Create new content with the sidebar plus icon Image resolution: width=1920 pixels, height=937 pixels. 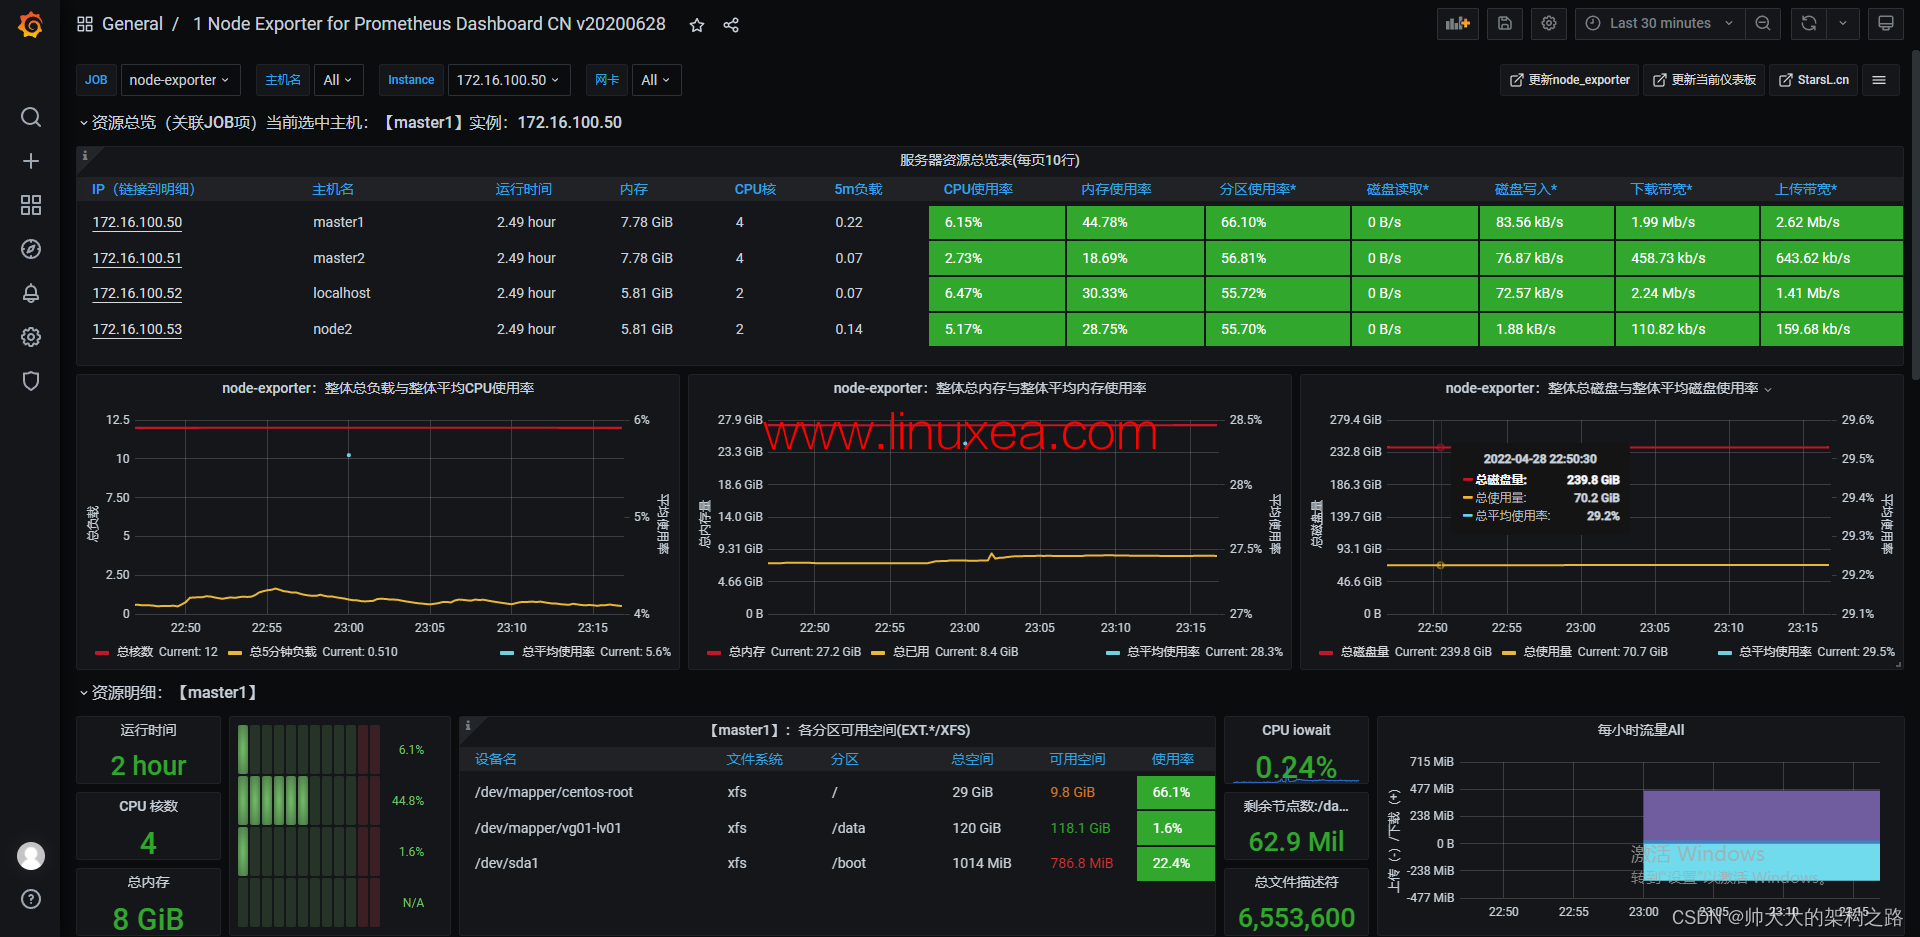click(x=30, y=160)
